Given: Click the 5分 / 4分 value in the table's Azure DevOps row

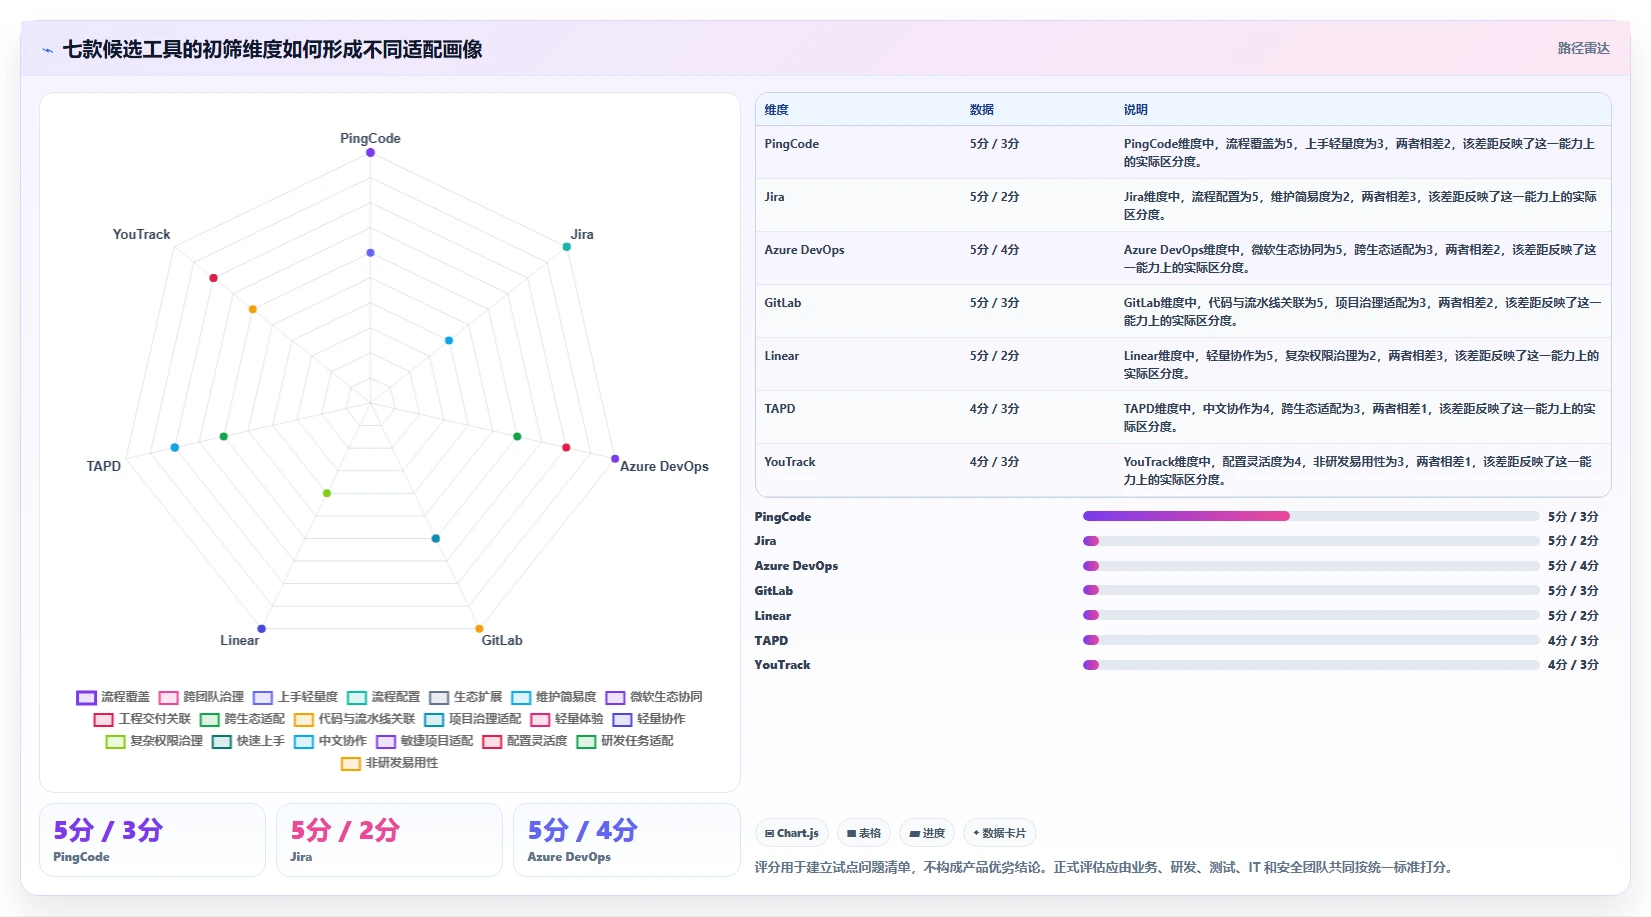Looking at the screenshot, I should 994,250.
